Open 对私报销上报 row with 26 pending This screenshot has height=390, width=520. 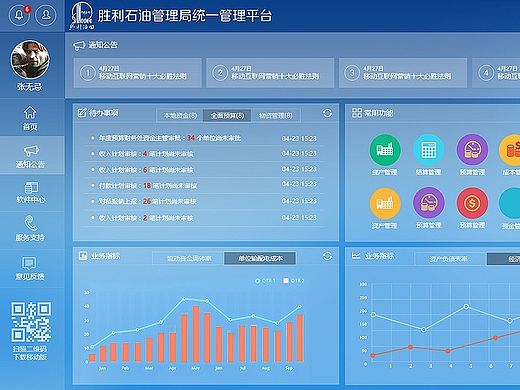tap(203, 201)
